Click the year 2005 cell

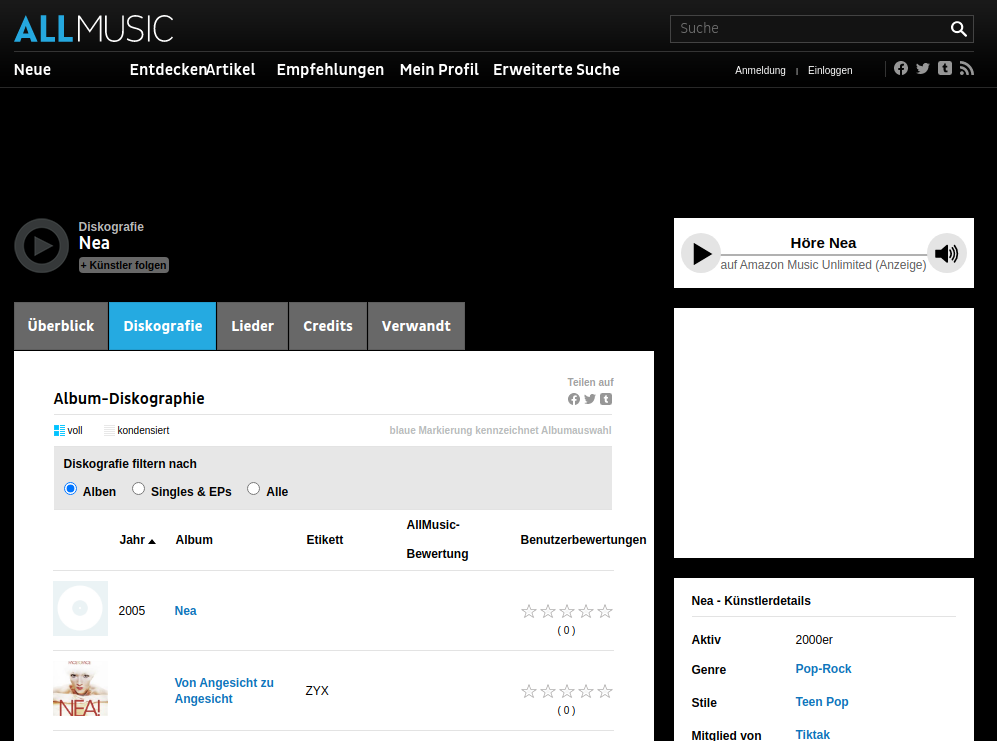click(x=132, y=611)
